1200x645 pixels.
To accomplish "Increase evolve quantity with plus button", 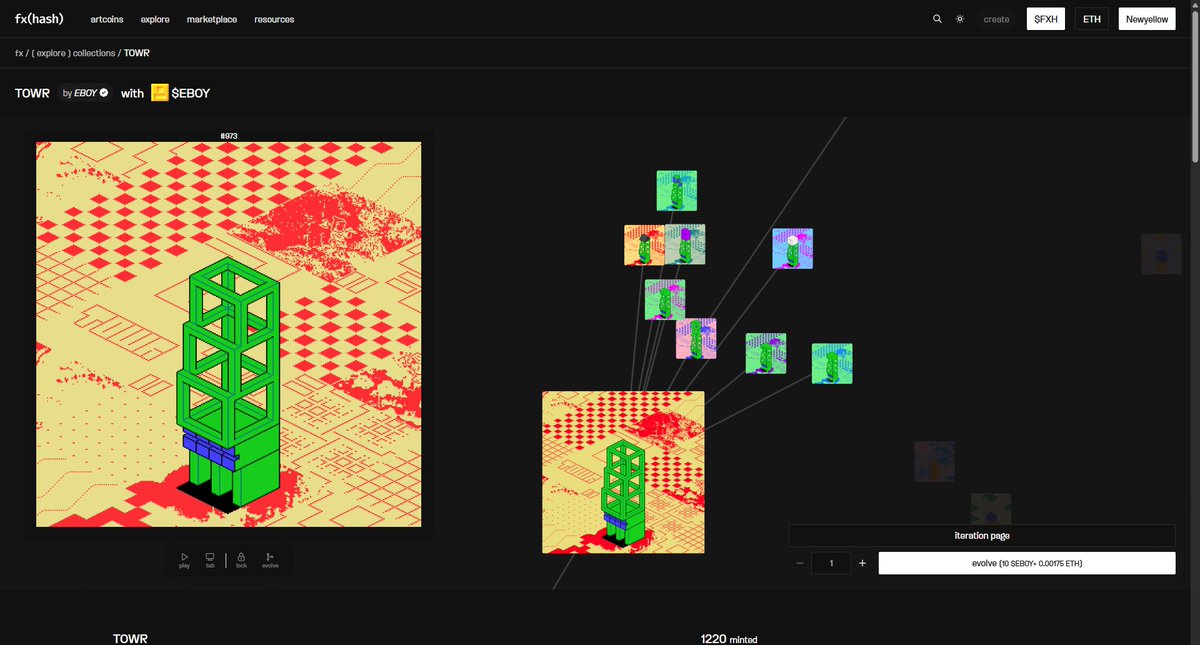I will pyautogui.click(x=862, y=563).
